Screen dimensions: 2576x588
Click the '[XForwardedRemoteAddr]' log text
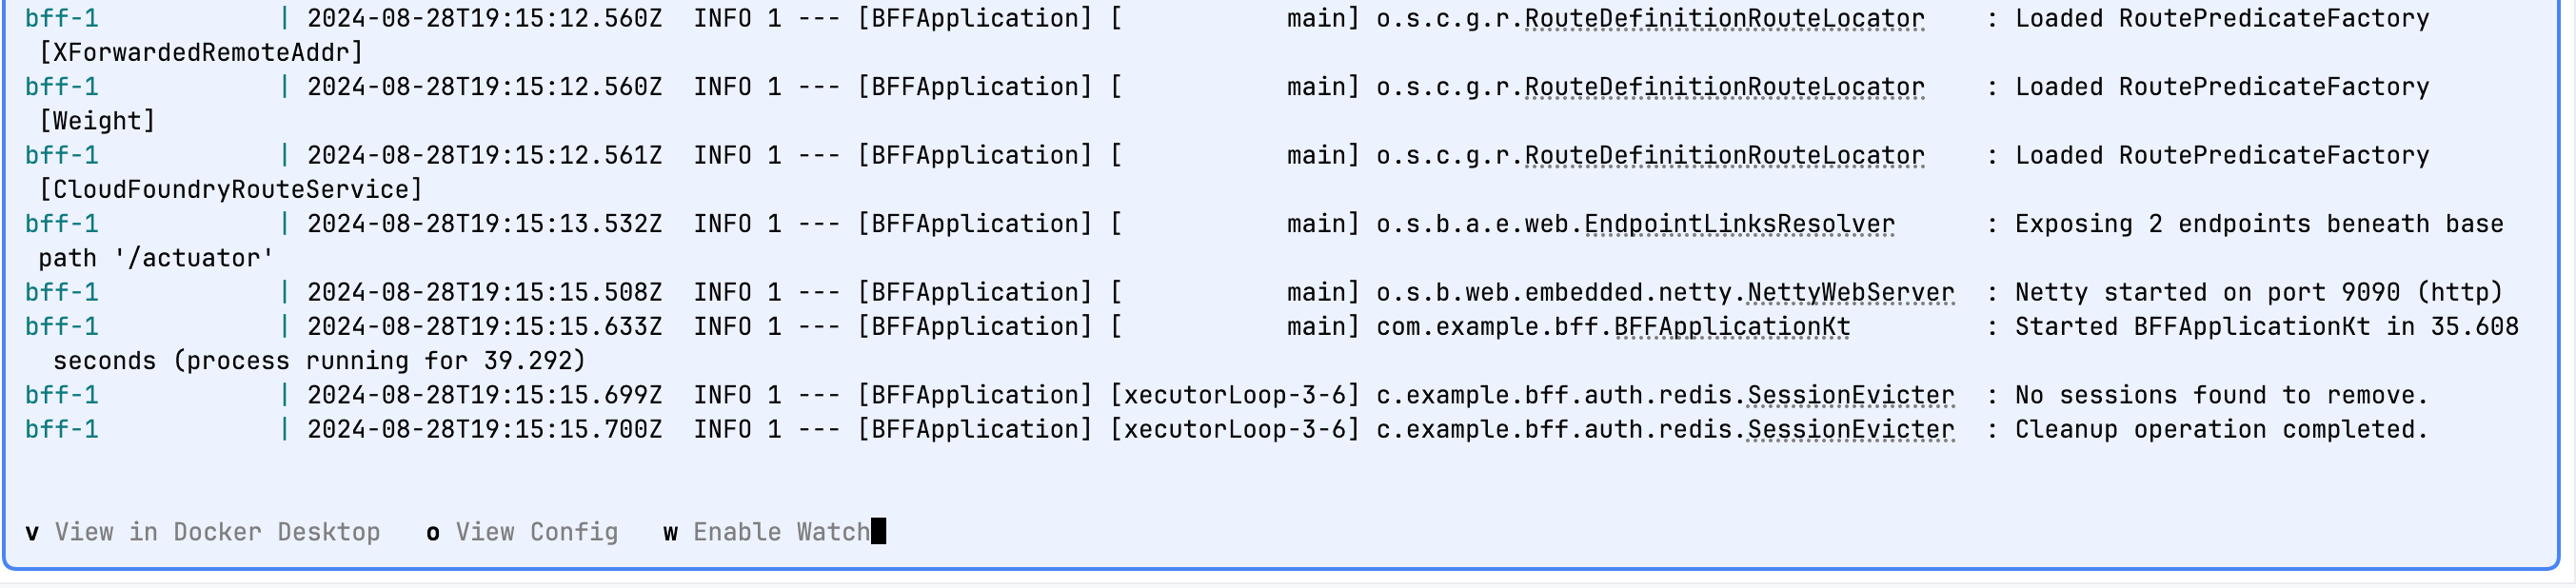tap(201, 52)
